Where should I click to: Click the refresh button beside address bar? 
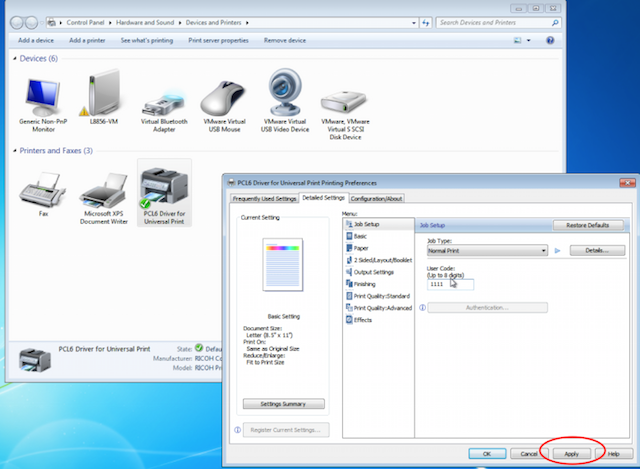point(426,23)
